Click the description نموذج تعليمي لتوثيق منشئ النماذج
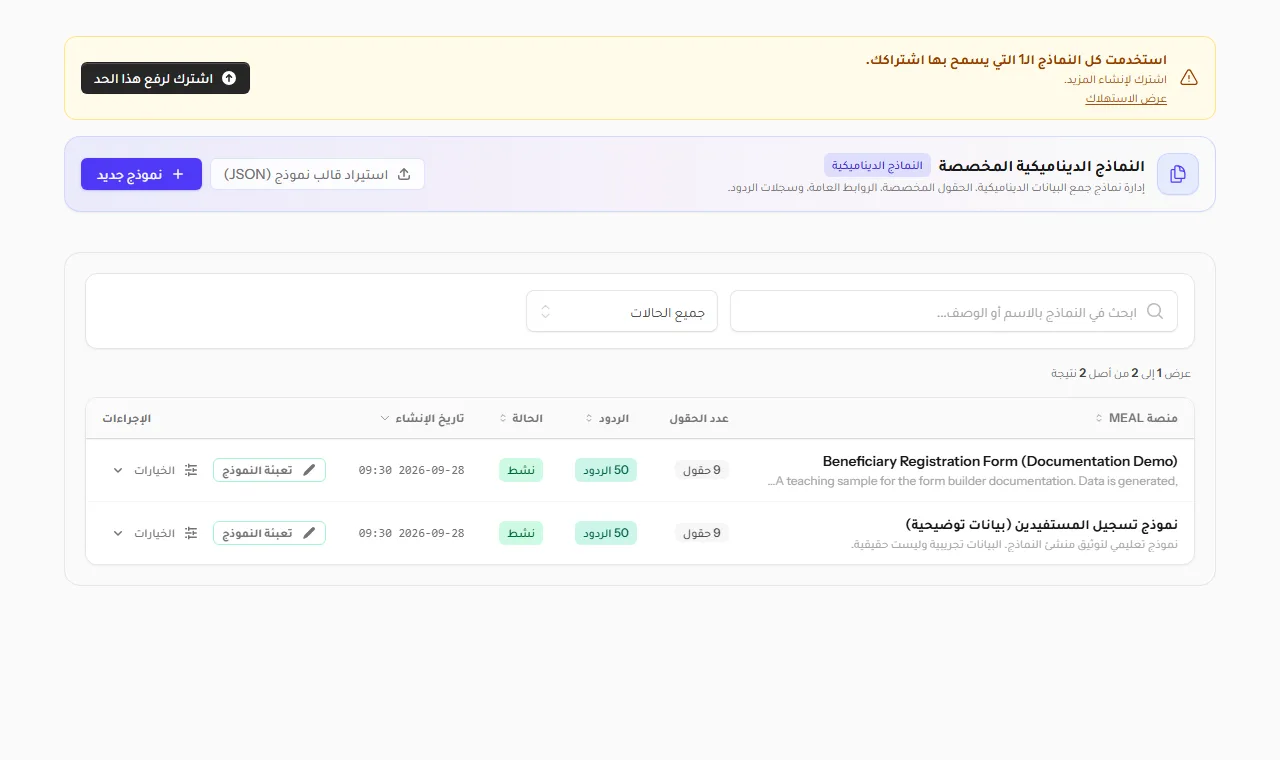 1014,544
